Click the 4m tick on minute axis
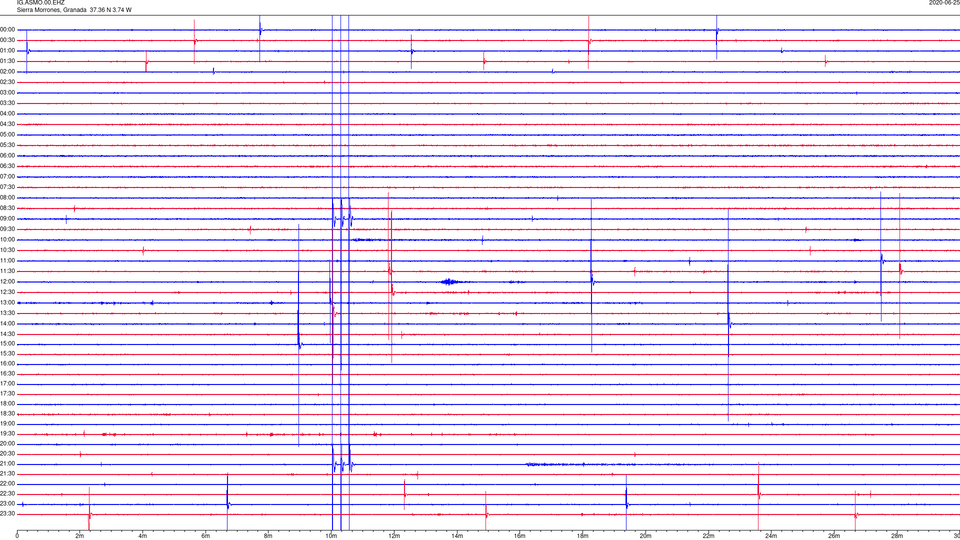The image size is (960, 540). click(x=143, y=536)
